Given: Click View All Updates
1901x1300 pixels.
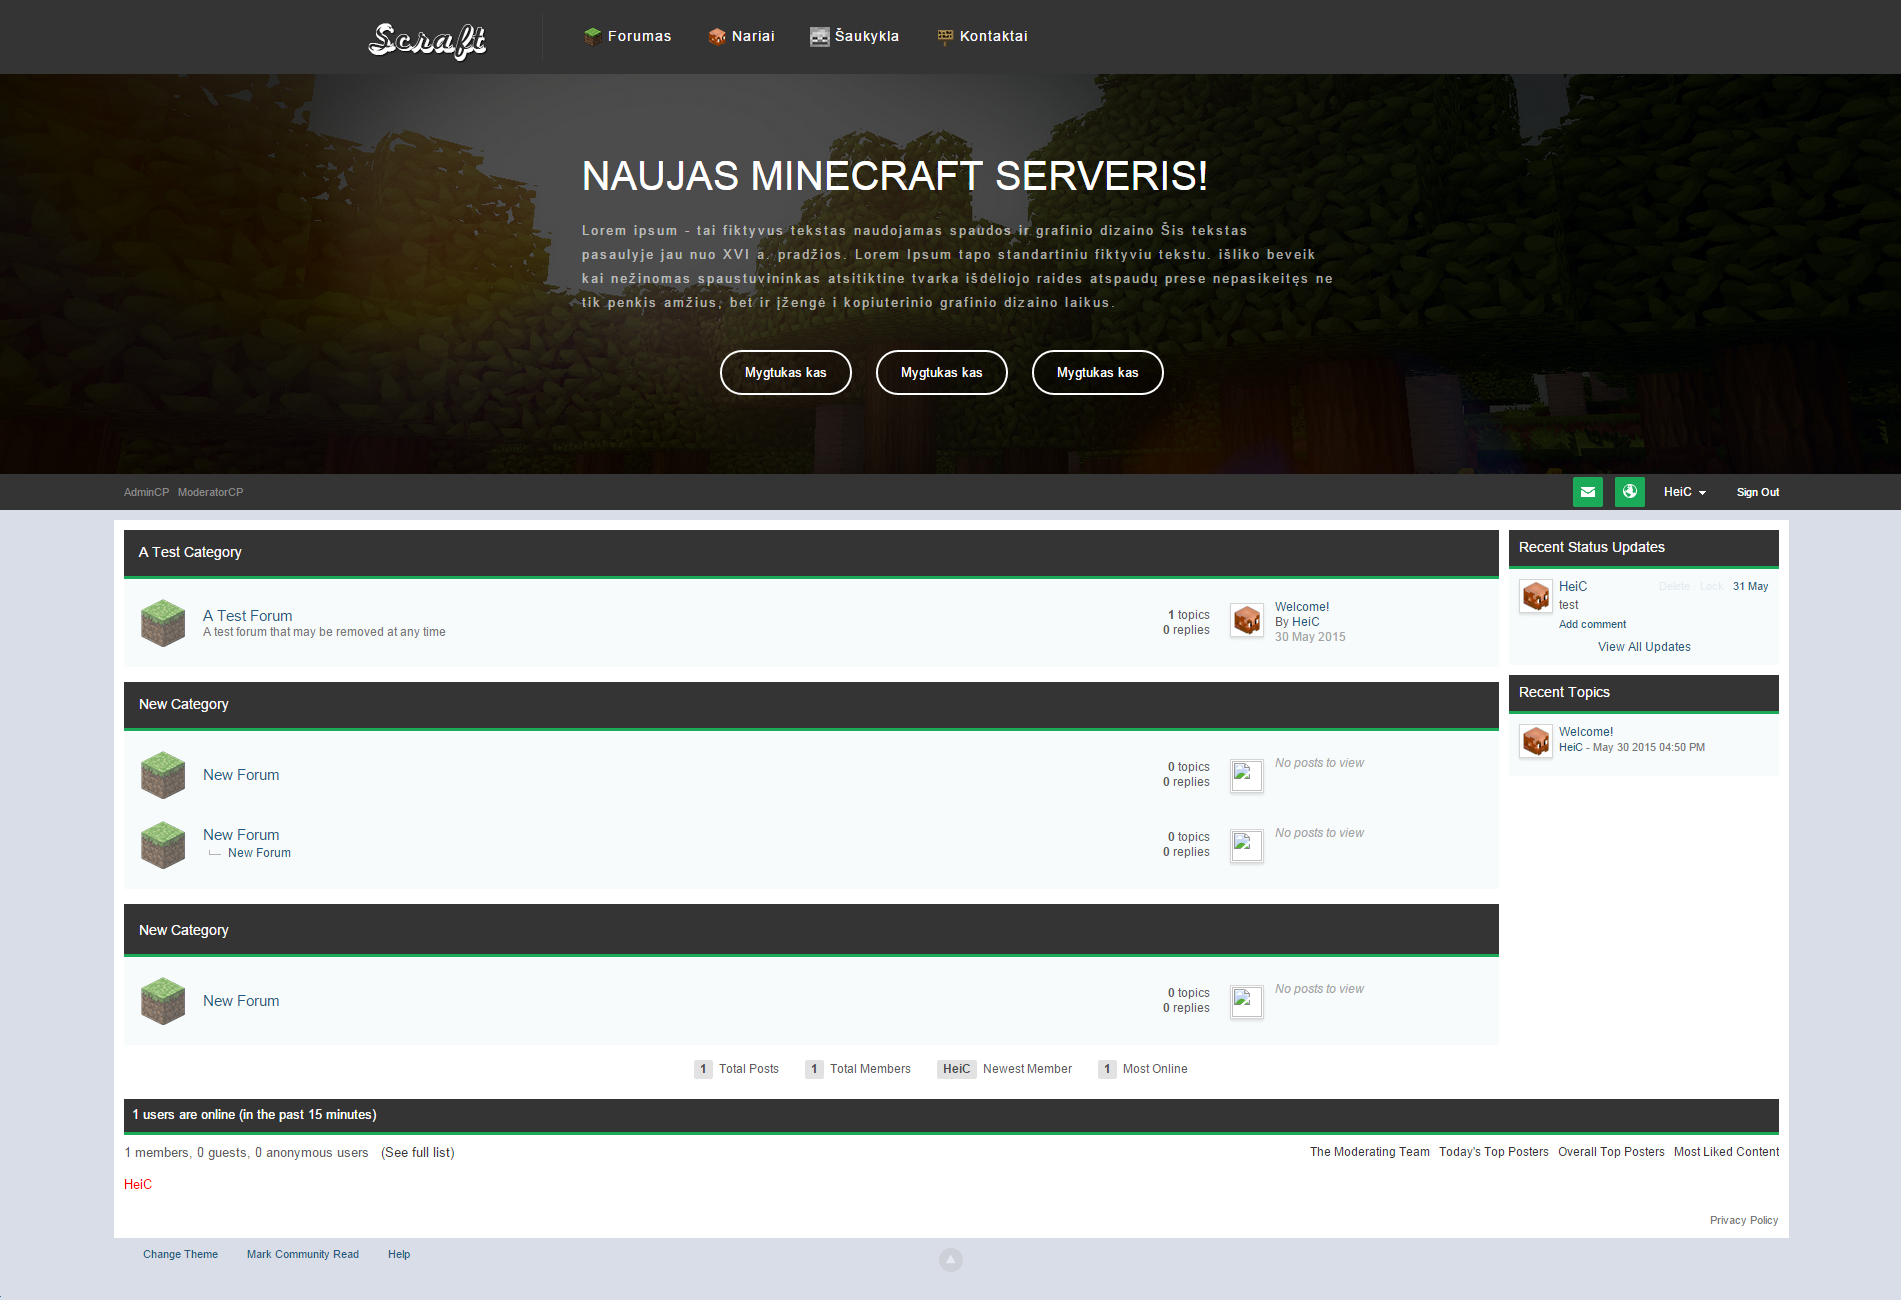Looking at the screenshot, I should [1644, 647].
